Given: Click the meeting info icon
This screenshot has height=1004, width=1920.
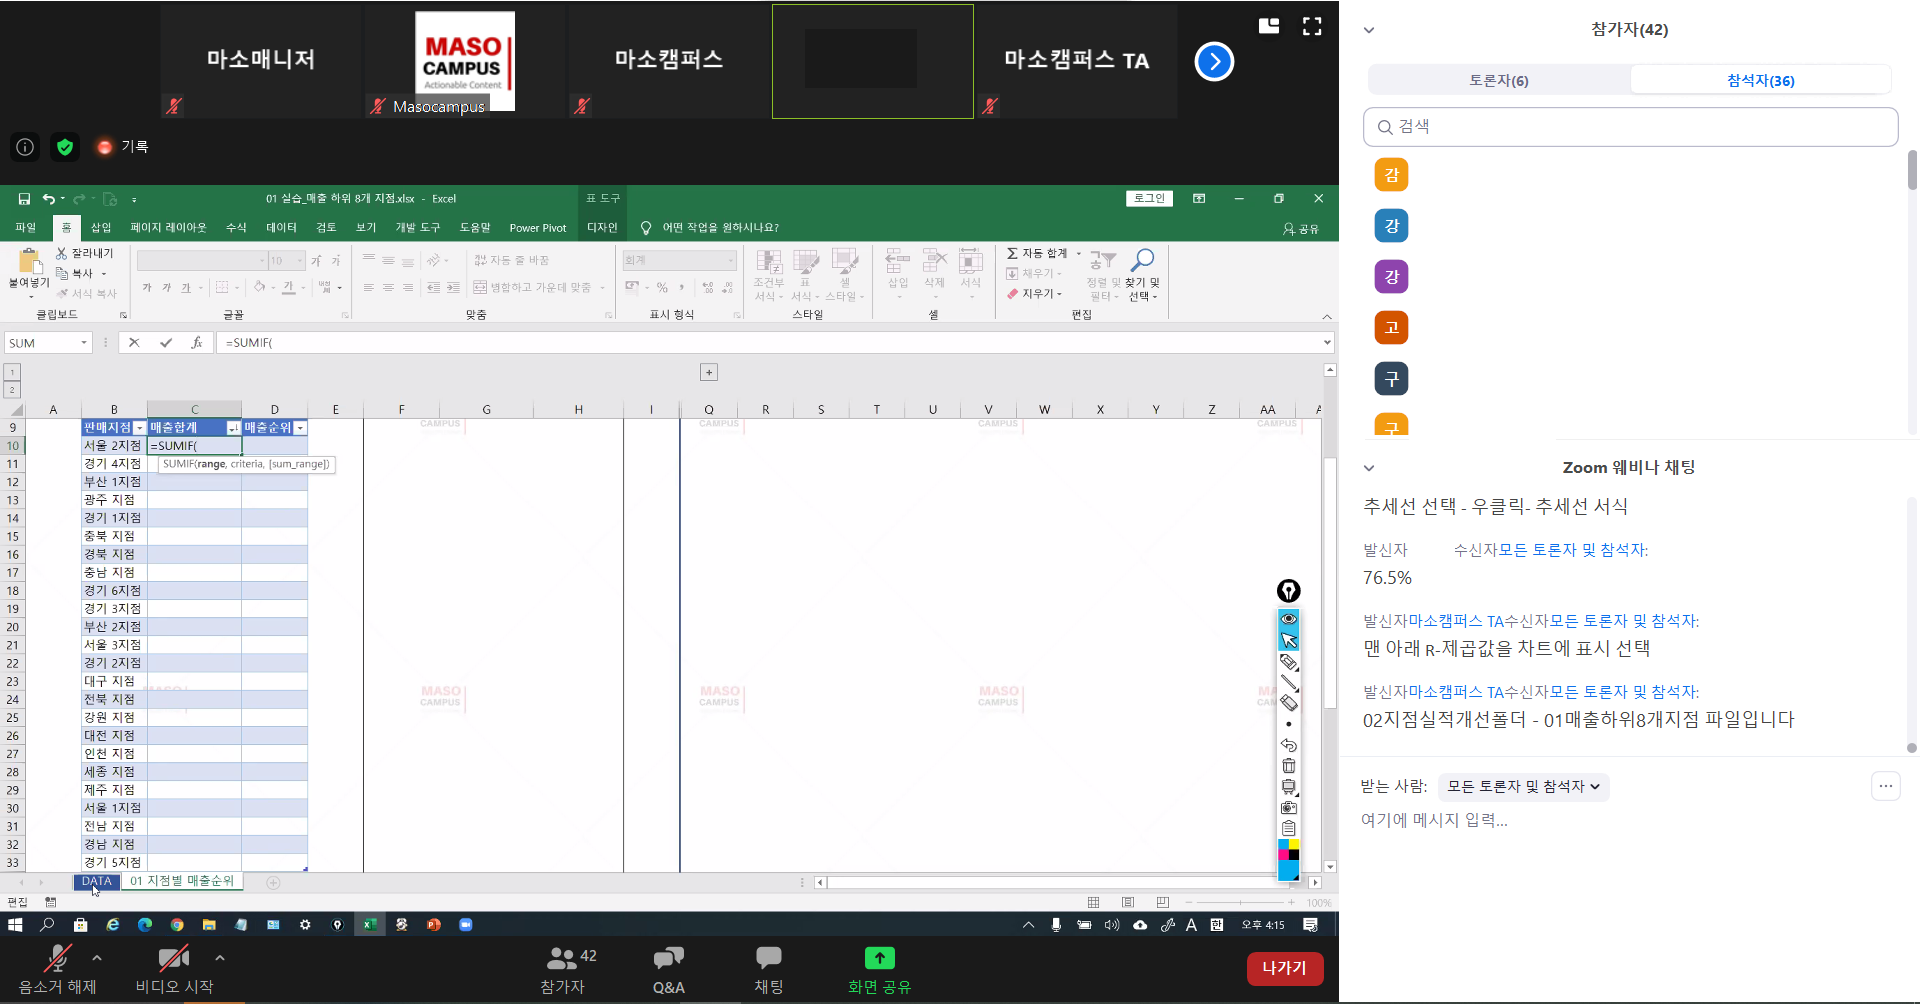Looking at the screenshot, I should coord(25,147).
